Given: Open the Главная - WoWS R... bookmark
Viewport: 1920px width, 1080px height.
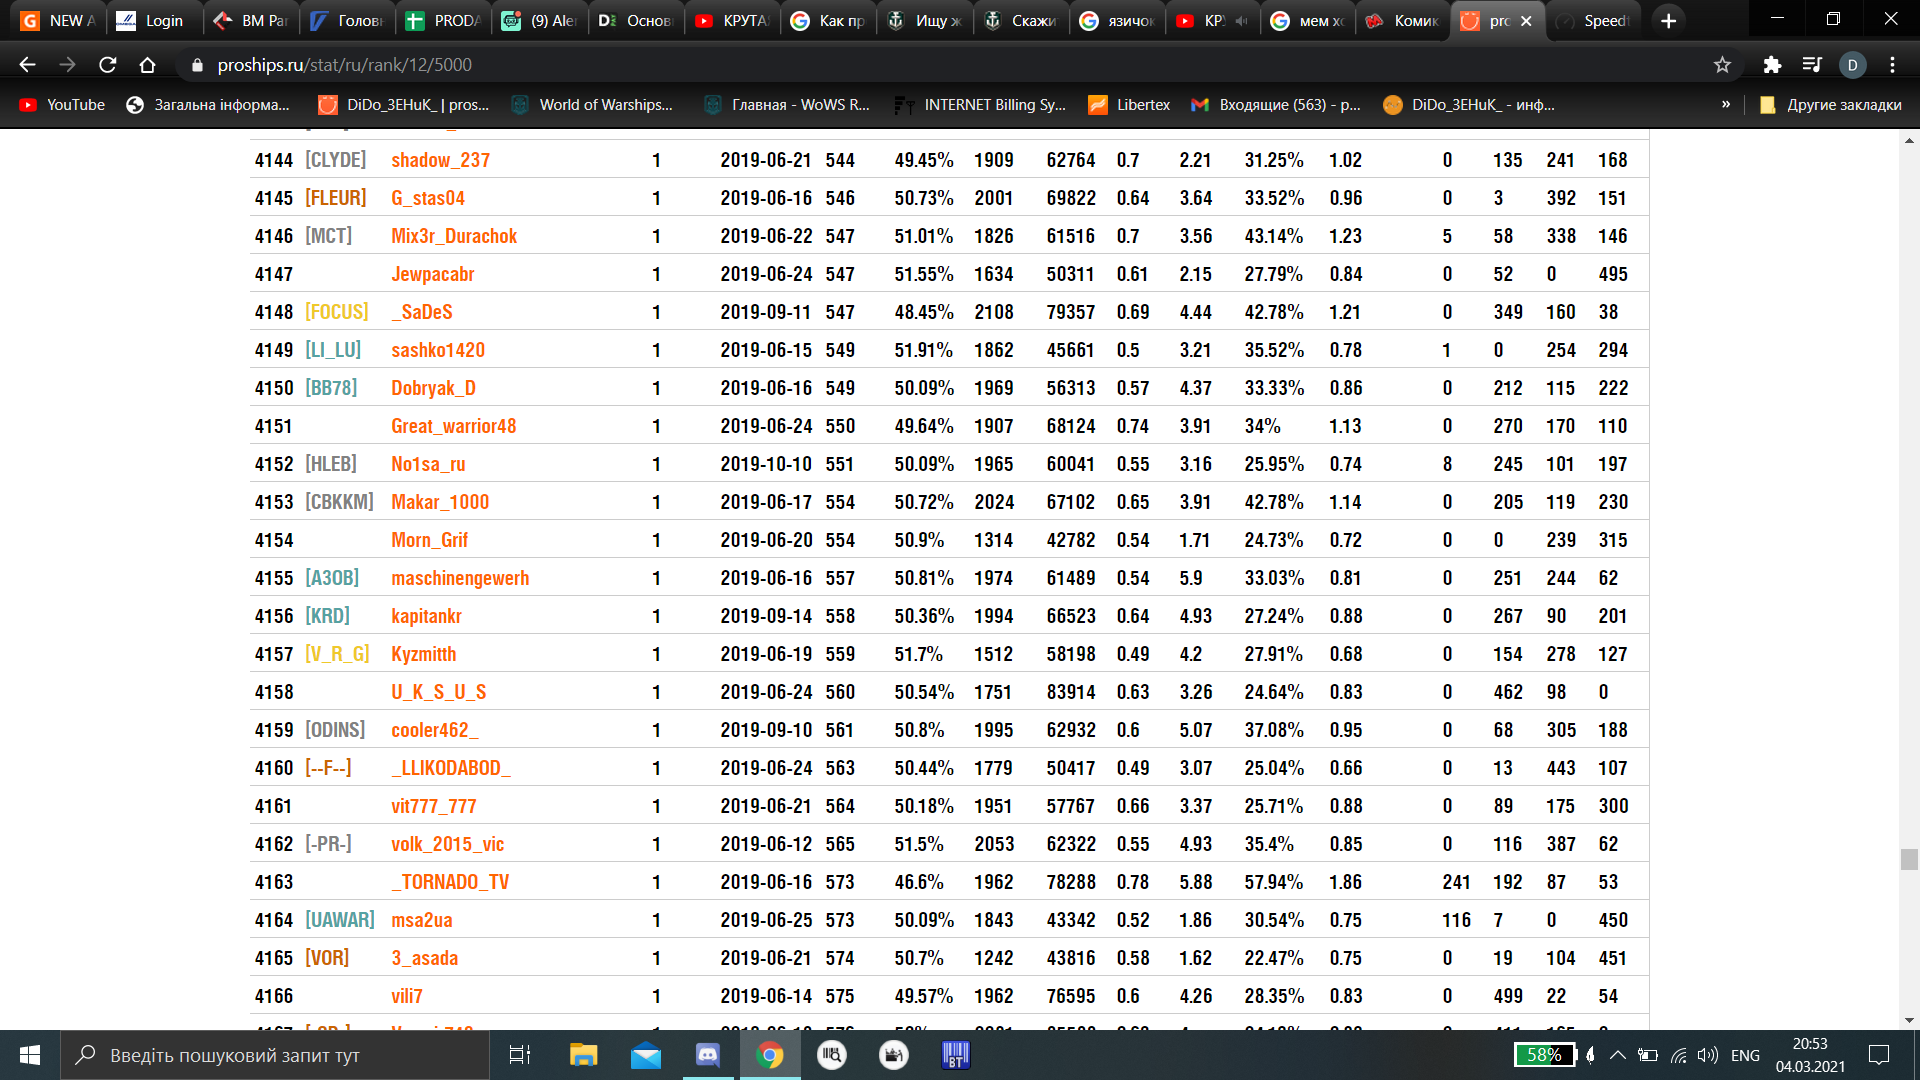Looking at the screenshot, I should 787,104.
